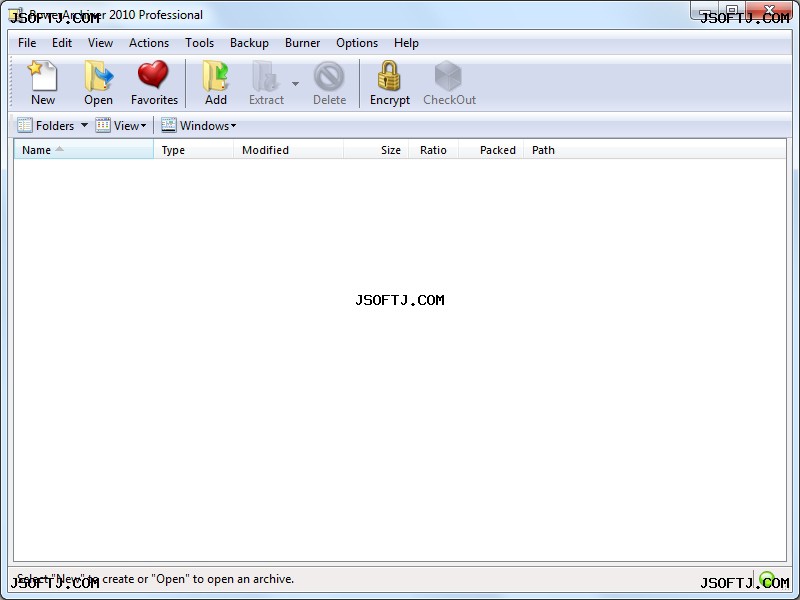Expand the Extract dropdown arrow
The height and width of the screenshot is (600, 800).
[x=295, y=83]
